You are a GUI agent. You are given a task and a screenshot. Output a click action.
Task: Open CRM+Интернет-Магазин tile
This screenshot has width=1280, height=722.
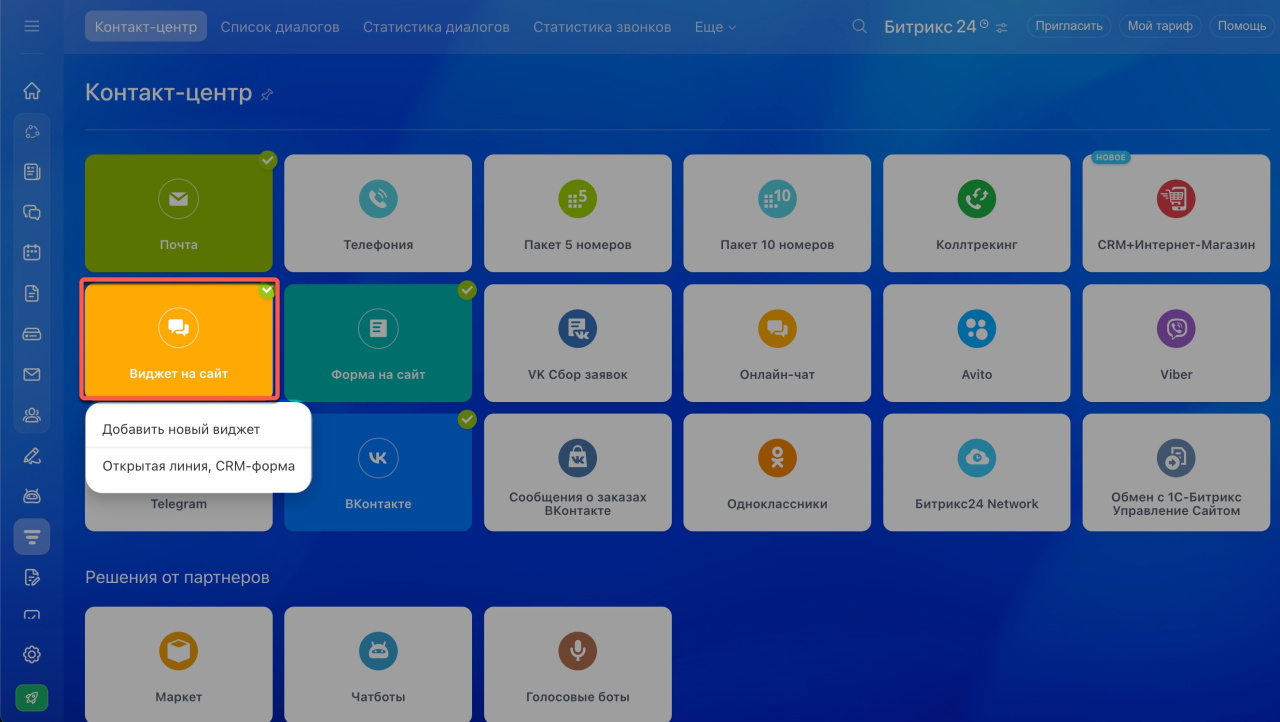tap(1176, 213)
